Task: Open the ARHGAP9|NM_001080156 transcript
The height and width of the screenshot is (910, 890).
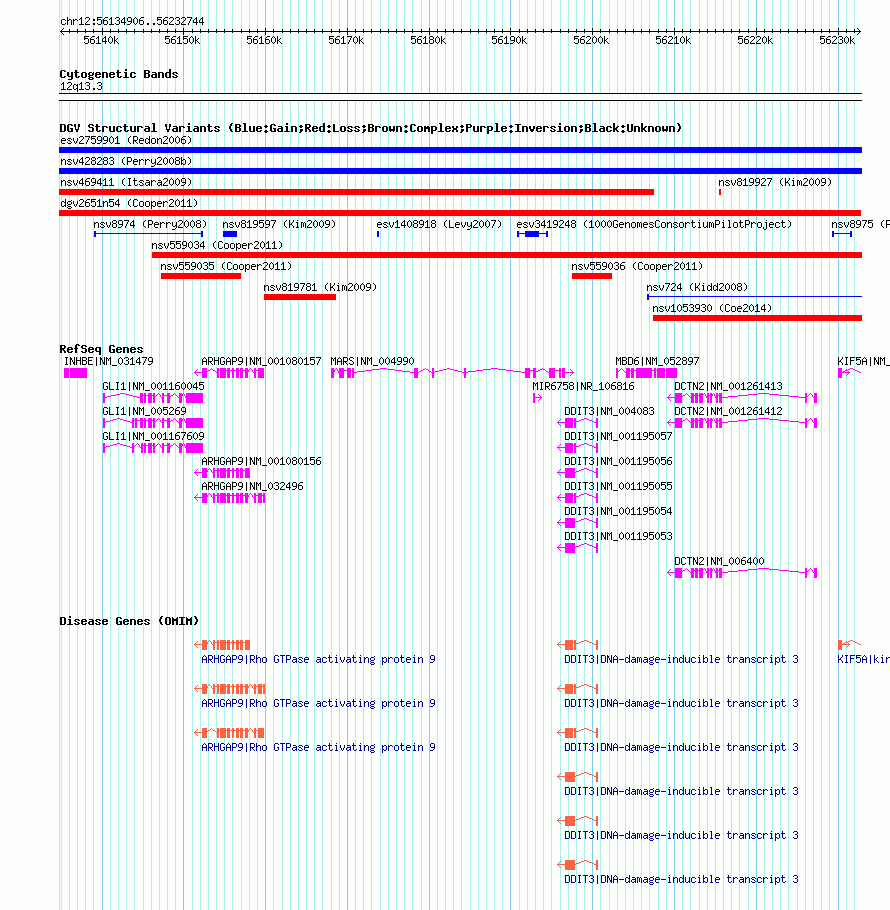Action: tap(222, 473)
